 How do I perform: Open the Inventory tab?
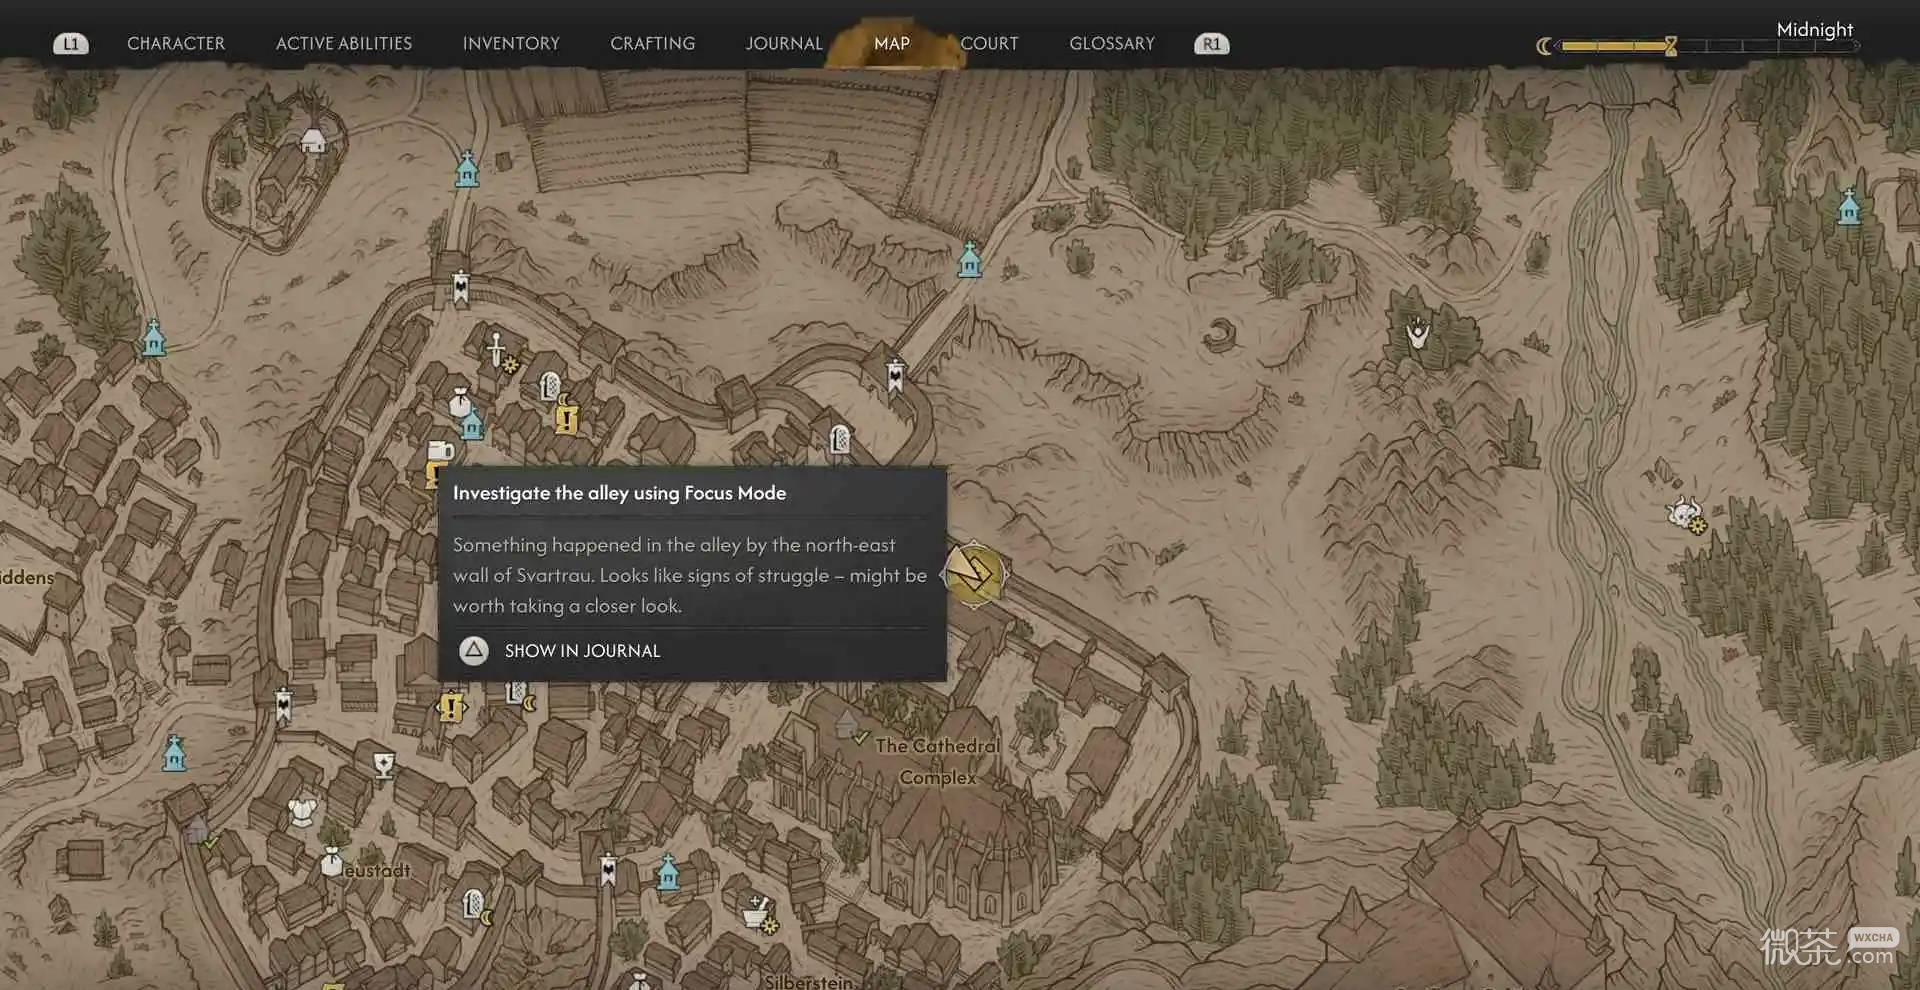[x=511, y=43]
